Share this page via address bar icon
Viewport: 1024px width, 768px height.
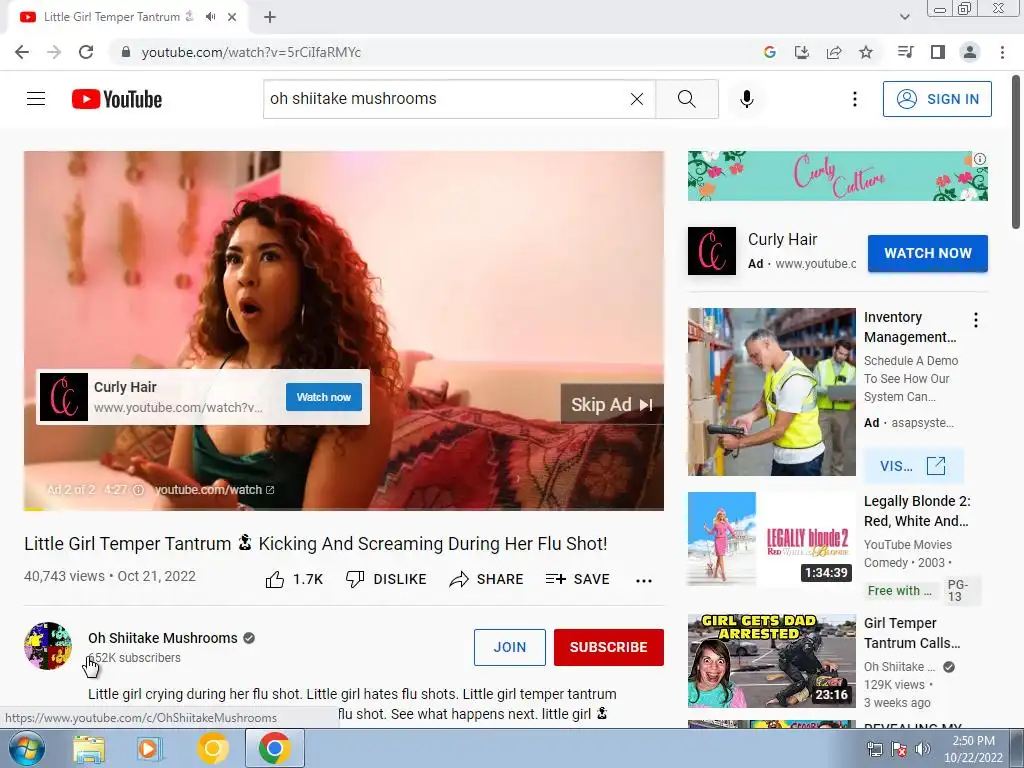click(x=833, y=52)
